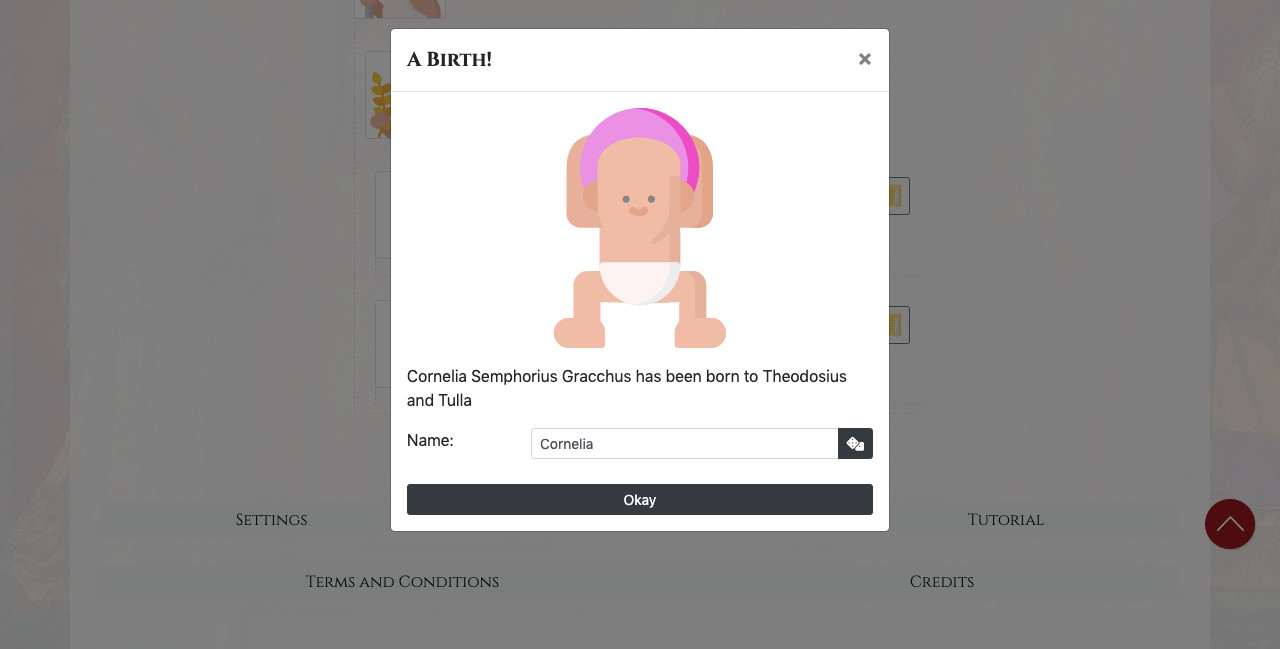Confirm the birth with Okay button
This screenshot has height=649, width=1280.
click(x=640, y=500)
